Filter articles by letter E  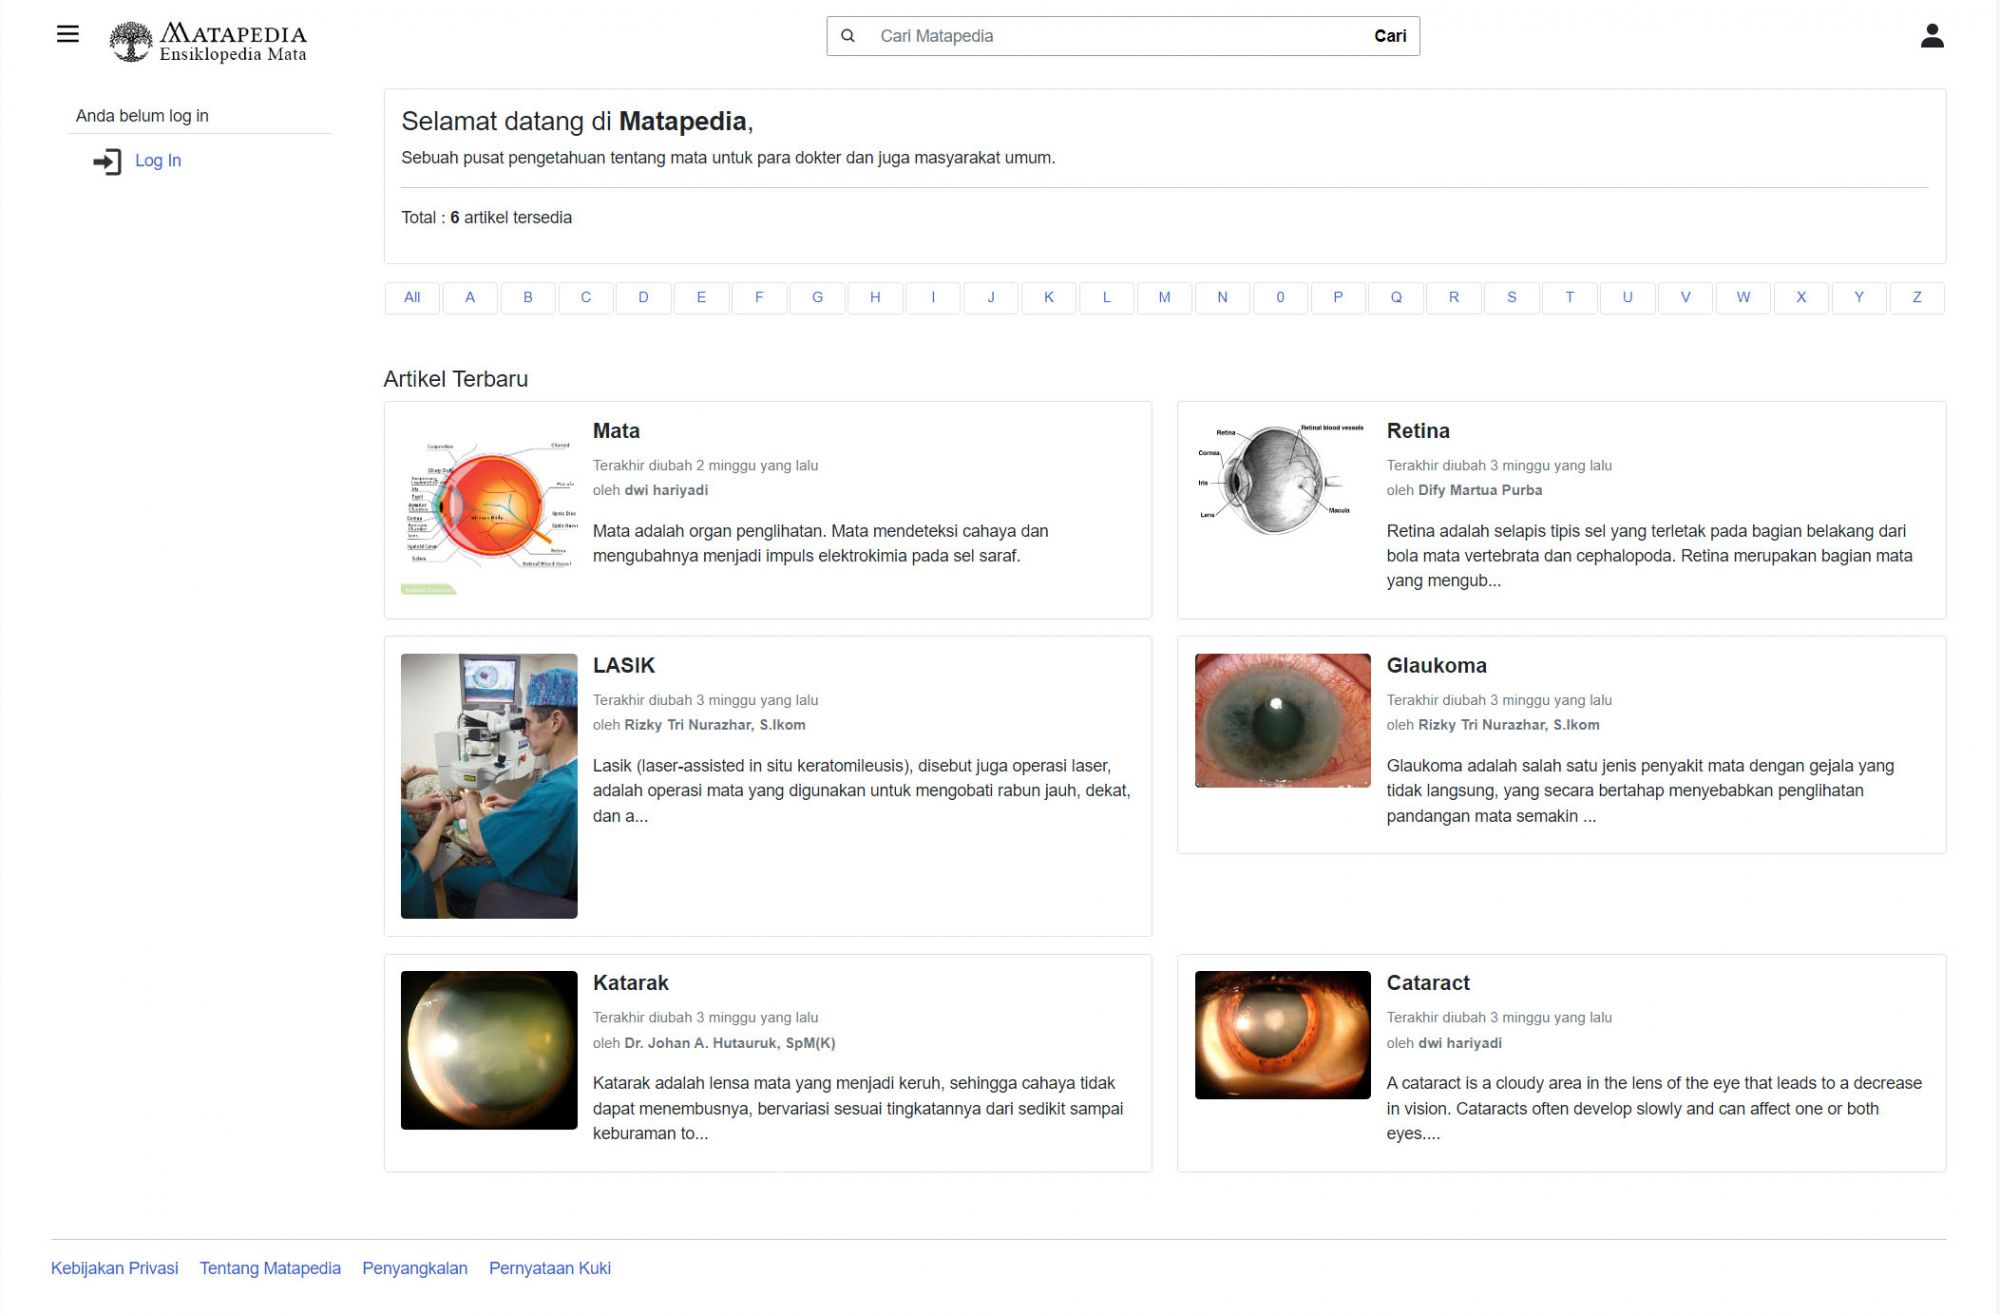click(701, 298)
